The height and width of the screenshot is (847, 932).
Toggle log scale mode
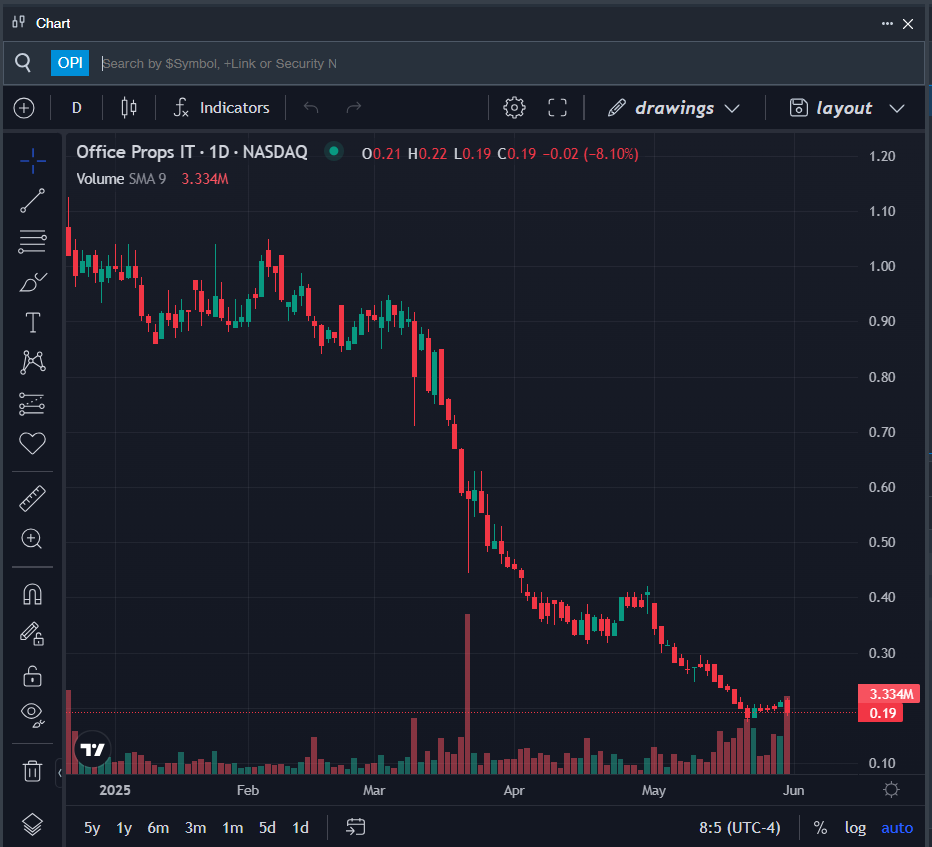pos(855,827)
